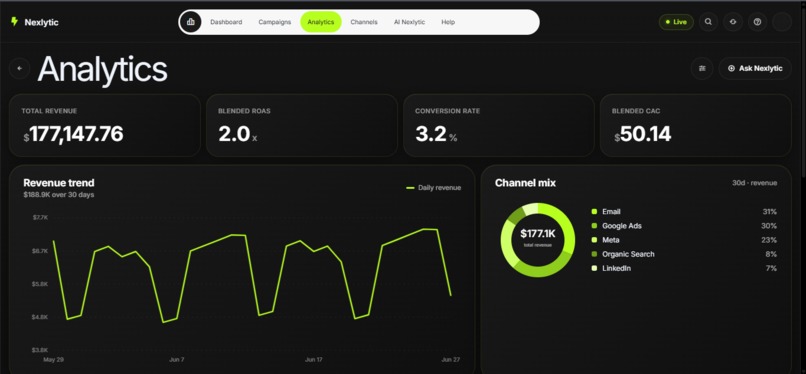Viewport: 806px width, 374px height.
Task: Click the 31% Email share value
Action: tap(770, 212)
